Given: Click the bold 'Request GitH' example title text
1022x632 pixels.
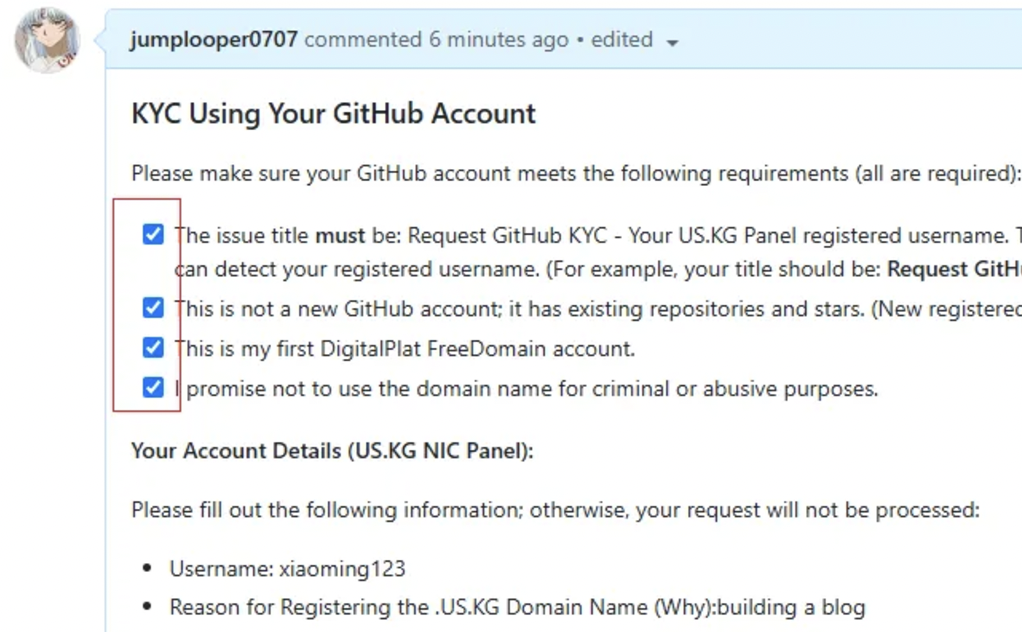Looking at the screenshot, I should pos(954,269).
